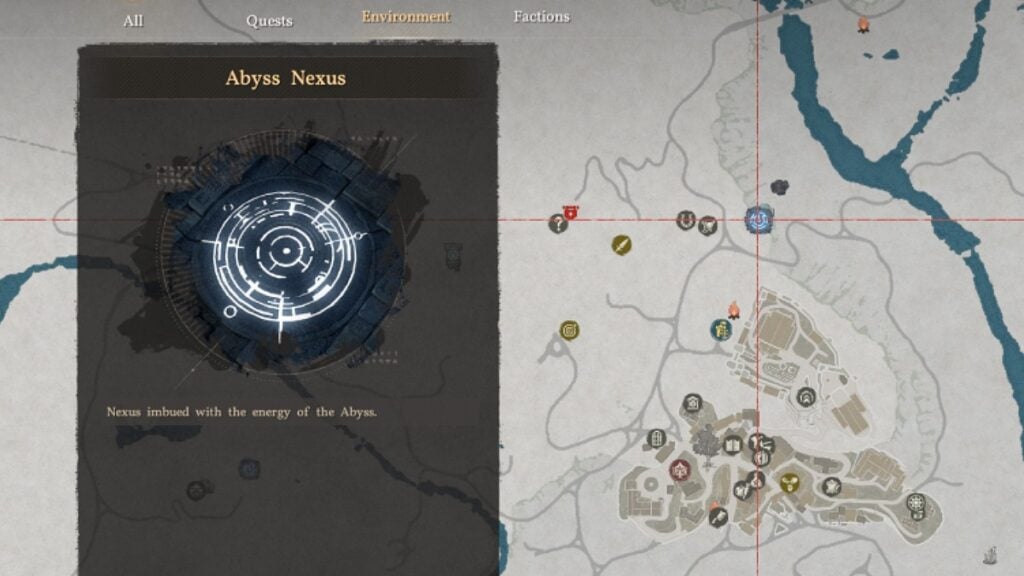
Task: Select the teal tower icon near campfire
Action: coord(721,330)
